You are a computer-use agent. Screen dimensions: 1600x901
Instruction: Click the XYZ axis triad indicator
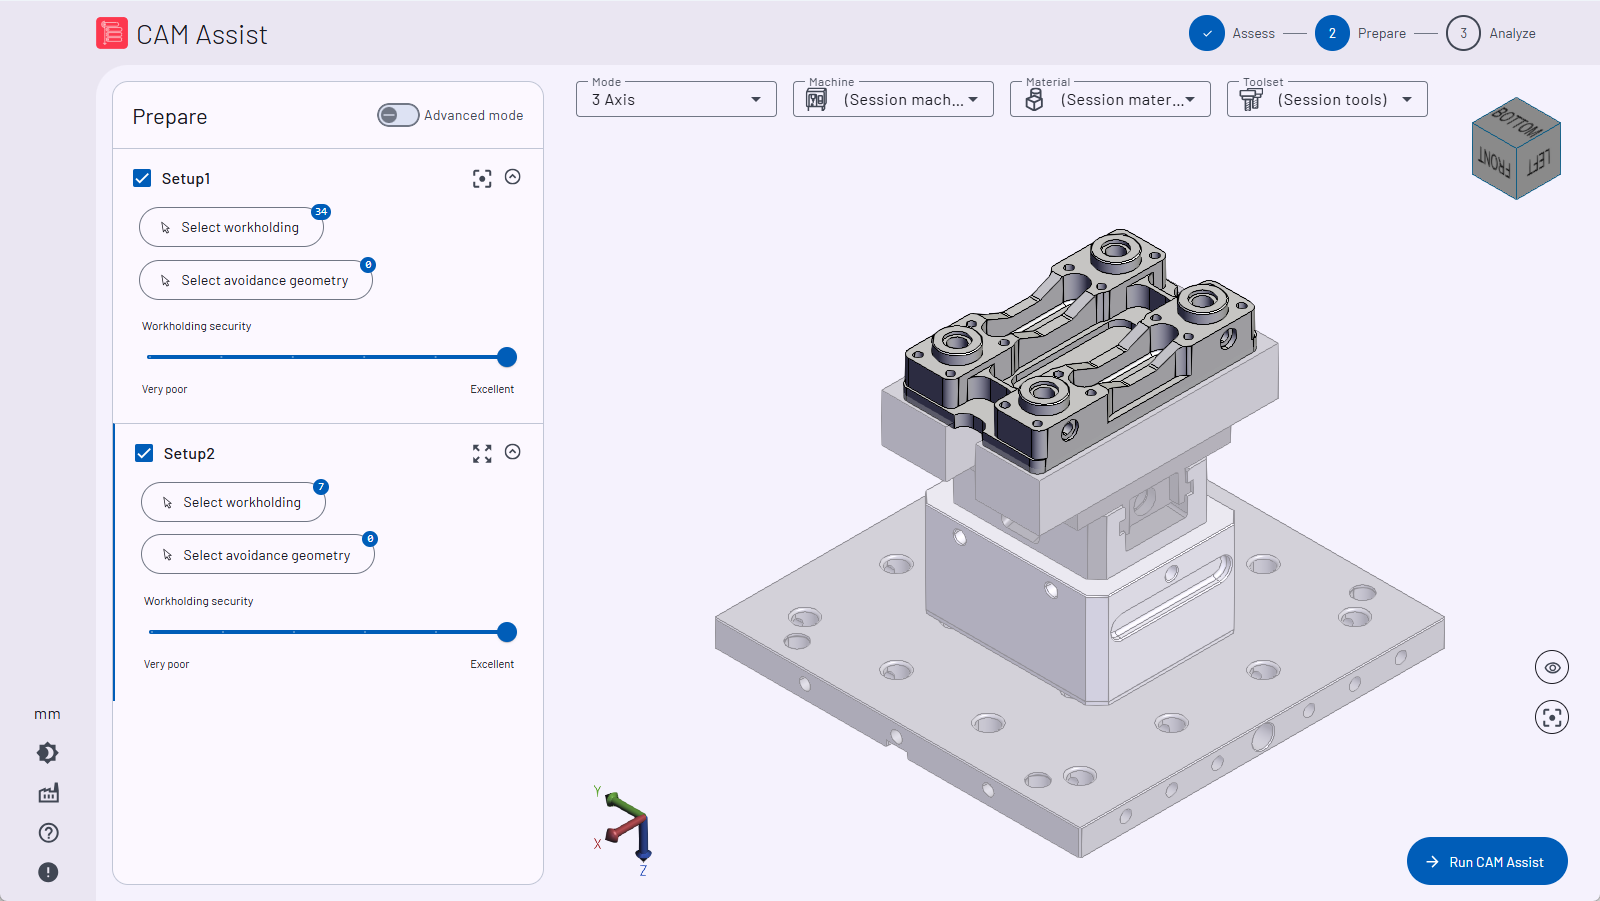[625, 830]
